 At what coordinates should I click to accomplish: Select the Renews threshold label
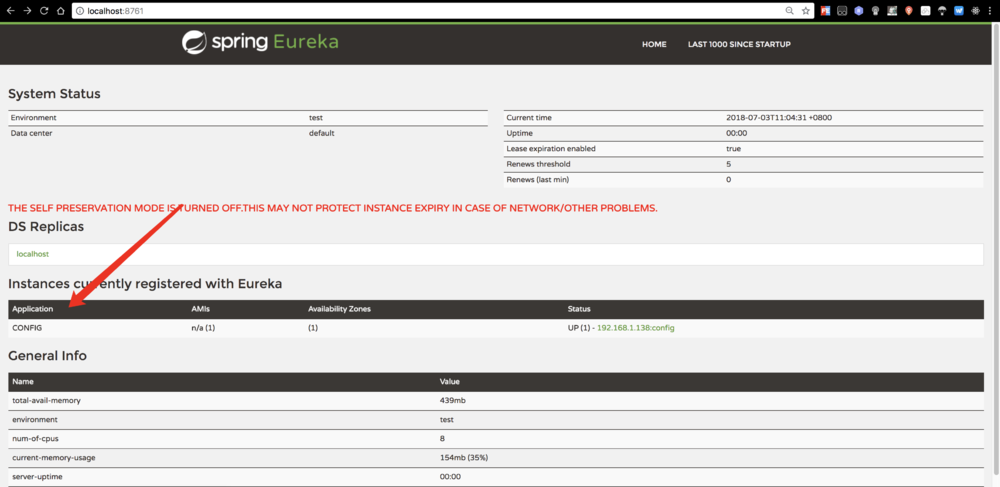(538, 164)
